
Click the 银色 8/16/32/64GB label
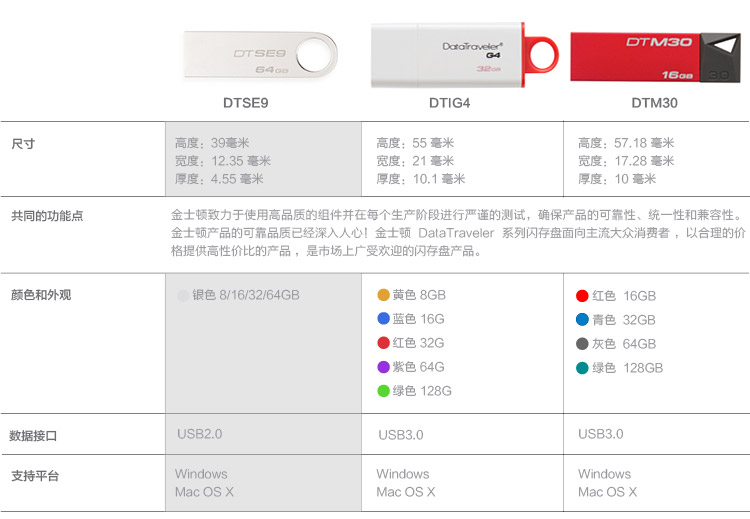(246, 295)
